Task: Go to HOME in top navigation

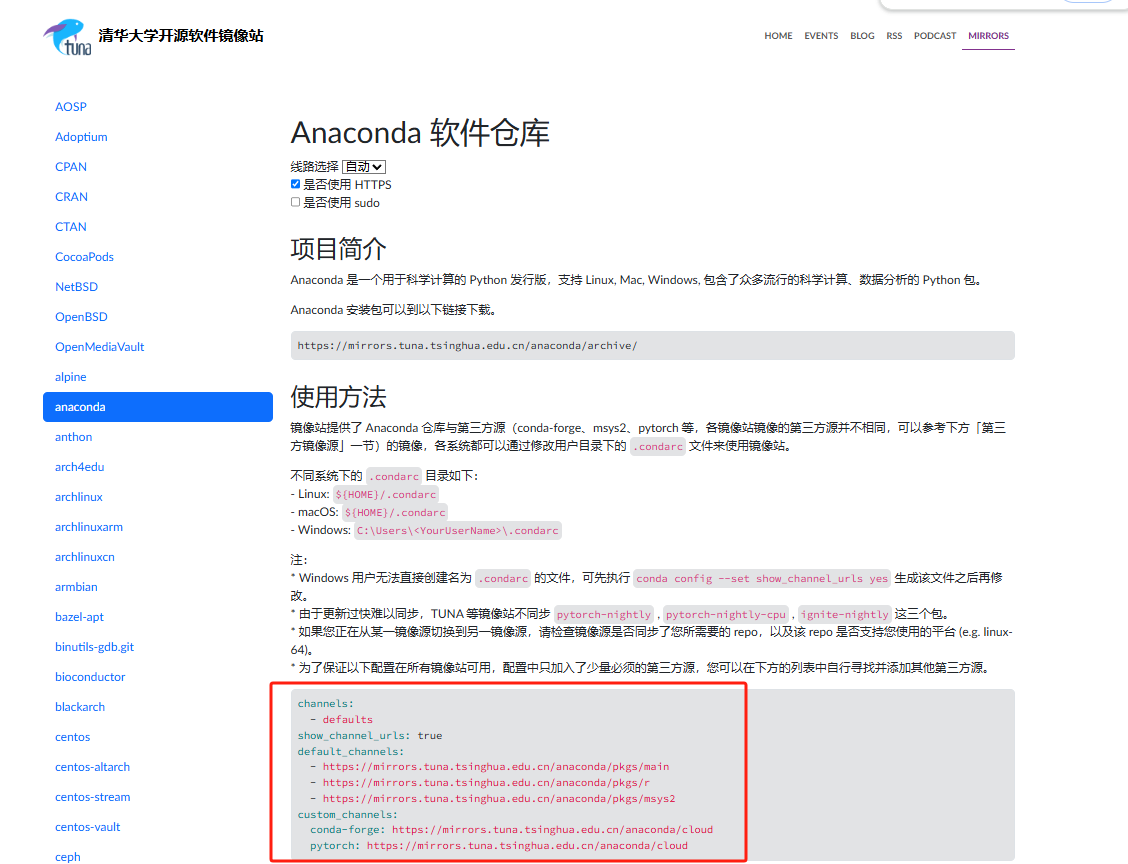Action: [x=778, y=36]
